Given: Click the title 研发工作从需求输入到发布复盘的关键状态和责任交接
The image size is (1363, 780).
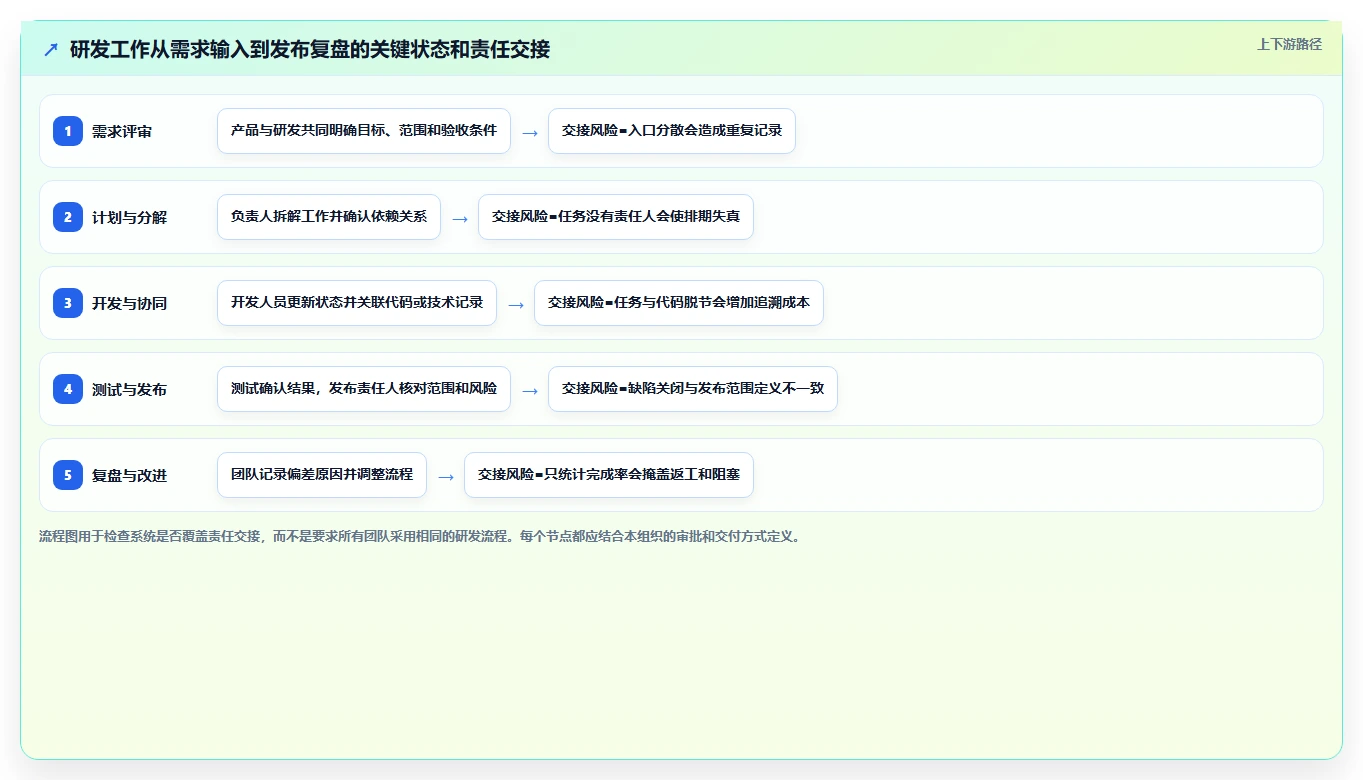Looking at the screenshot, I should click(x=310, y=49).
